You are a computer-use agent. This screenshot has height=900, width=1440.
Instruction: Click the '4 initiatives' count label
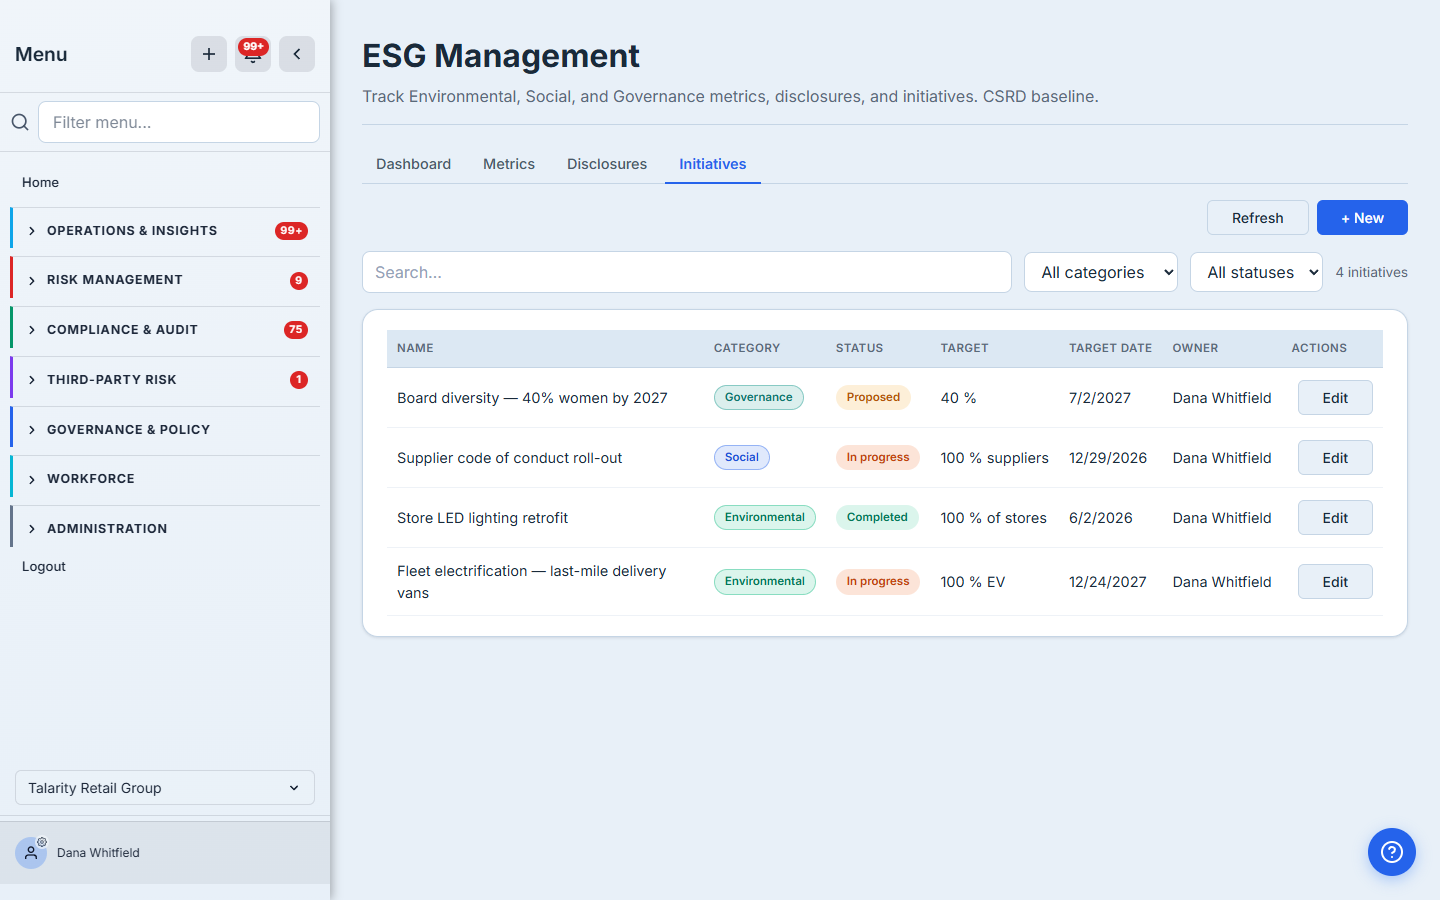point(1372,272)
